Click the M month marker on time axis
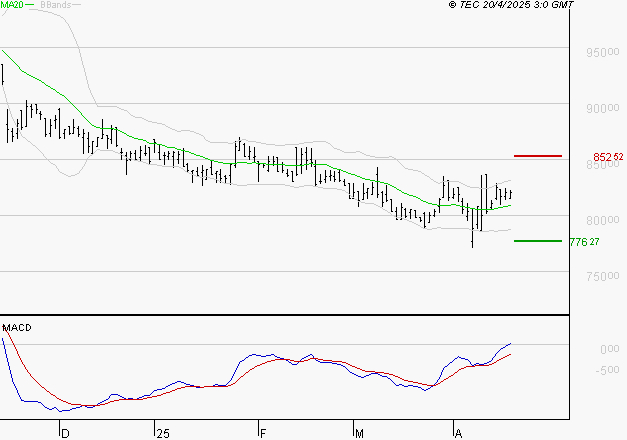627x440 pixels. pyautogui.click(x=359, y=433)
